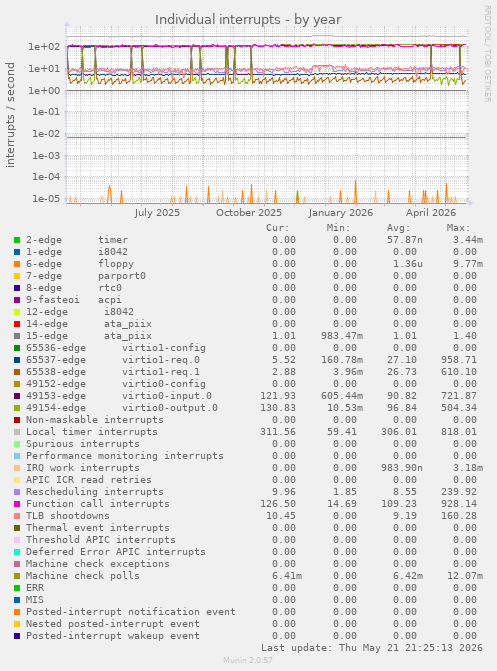Click the orange floppy legend swatch
The width and height of the screenshot is (497, 671).
click(17, 264)
